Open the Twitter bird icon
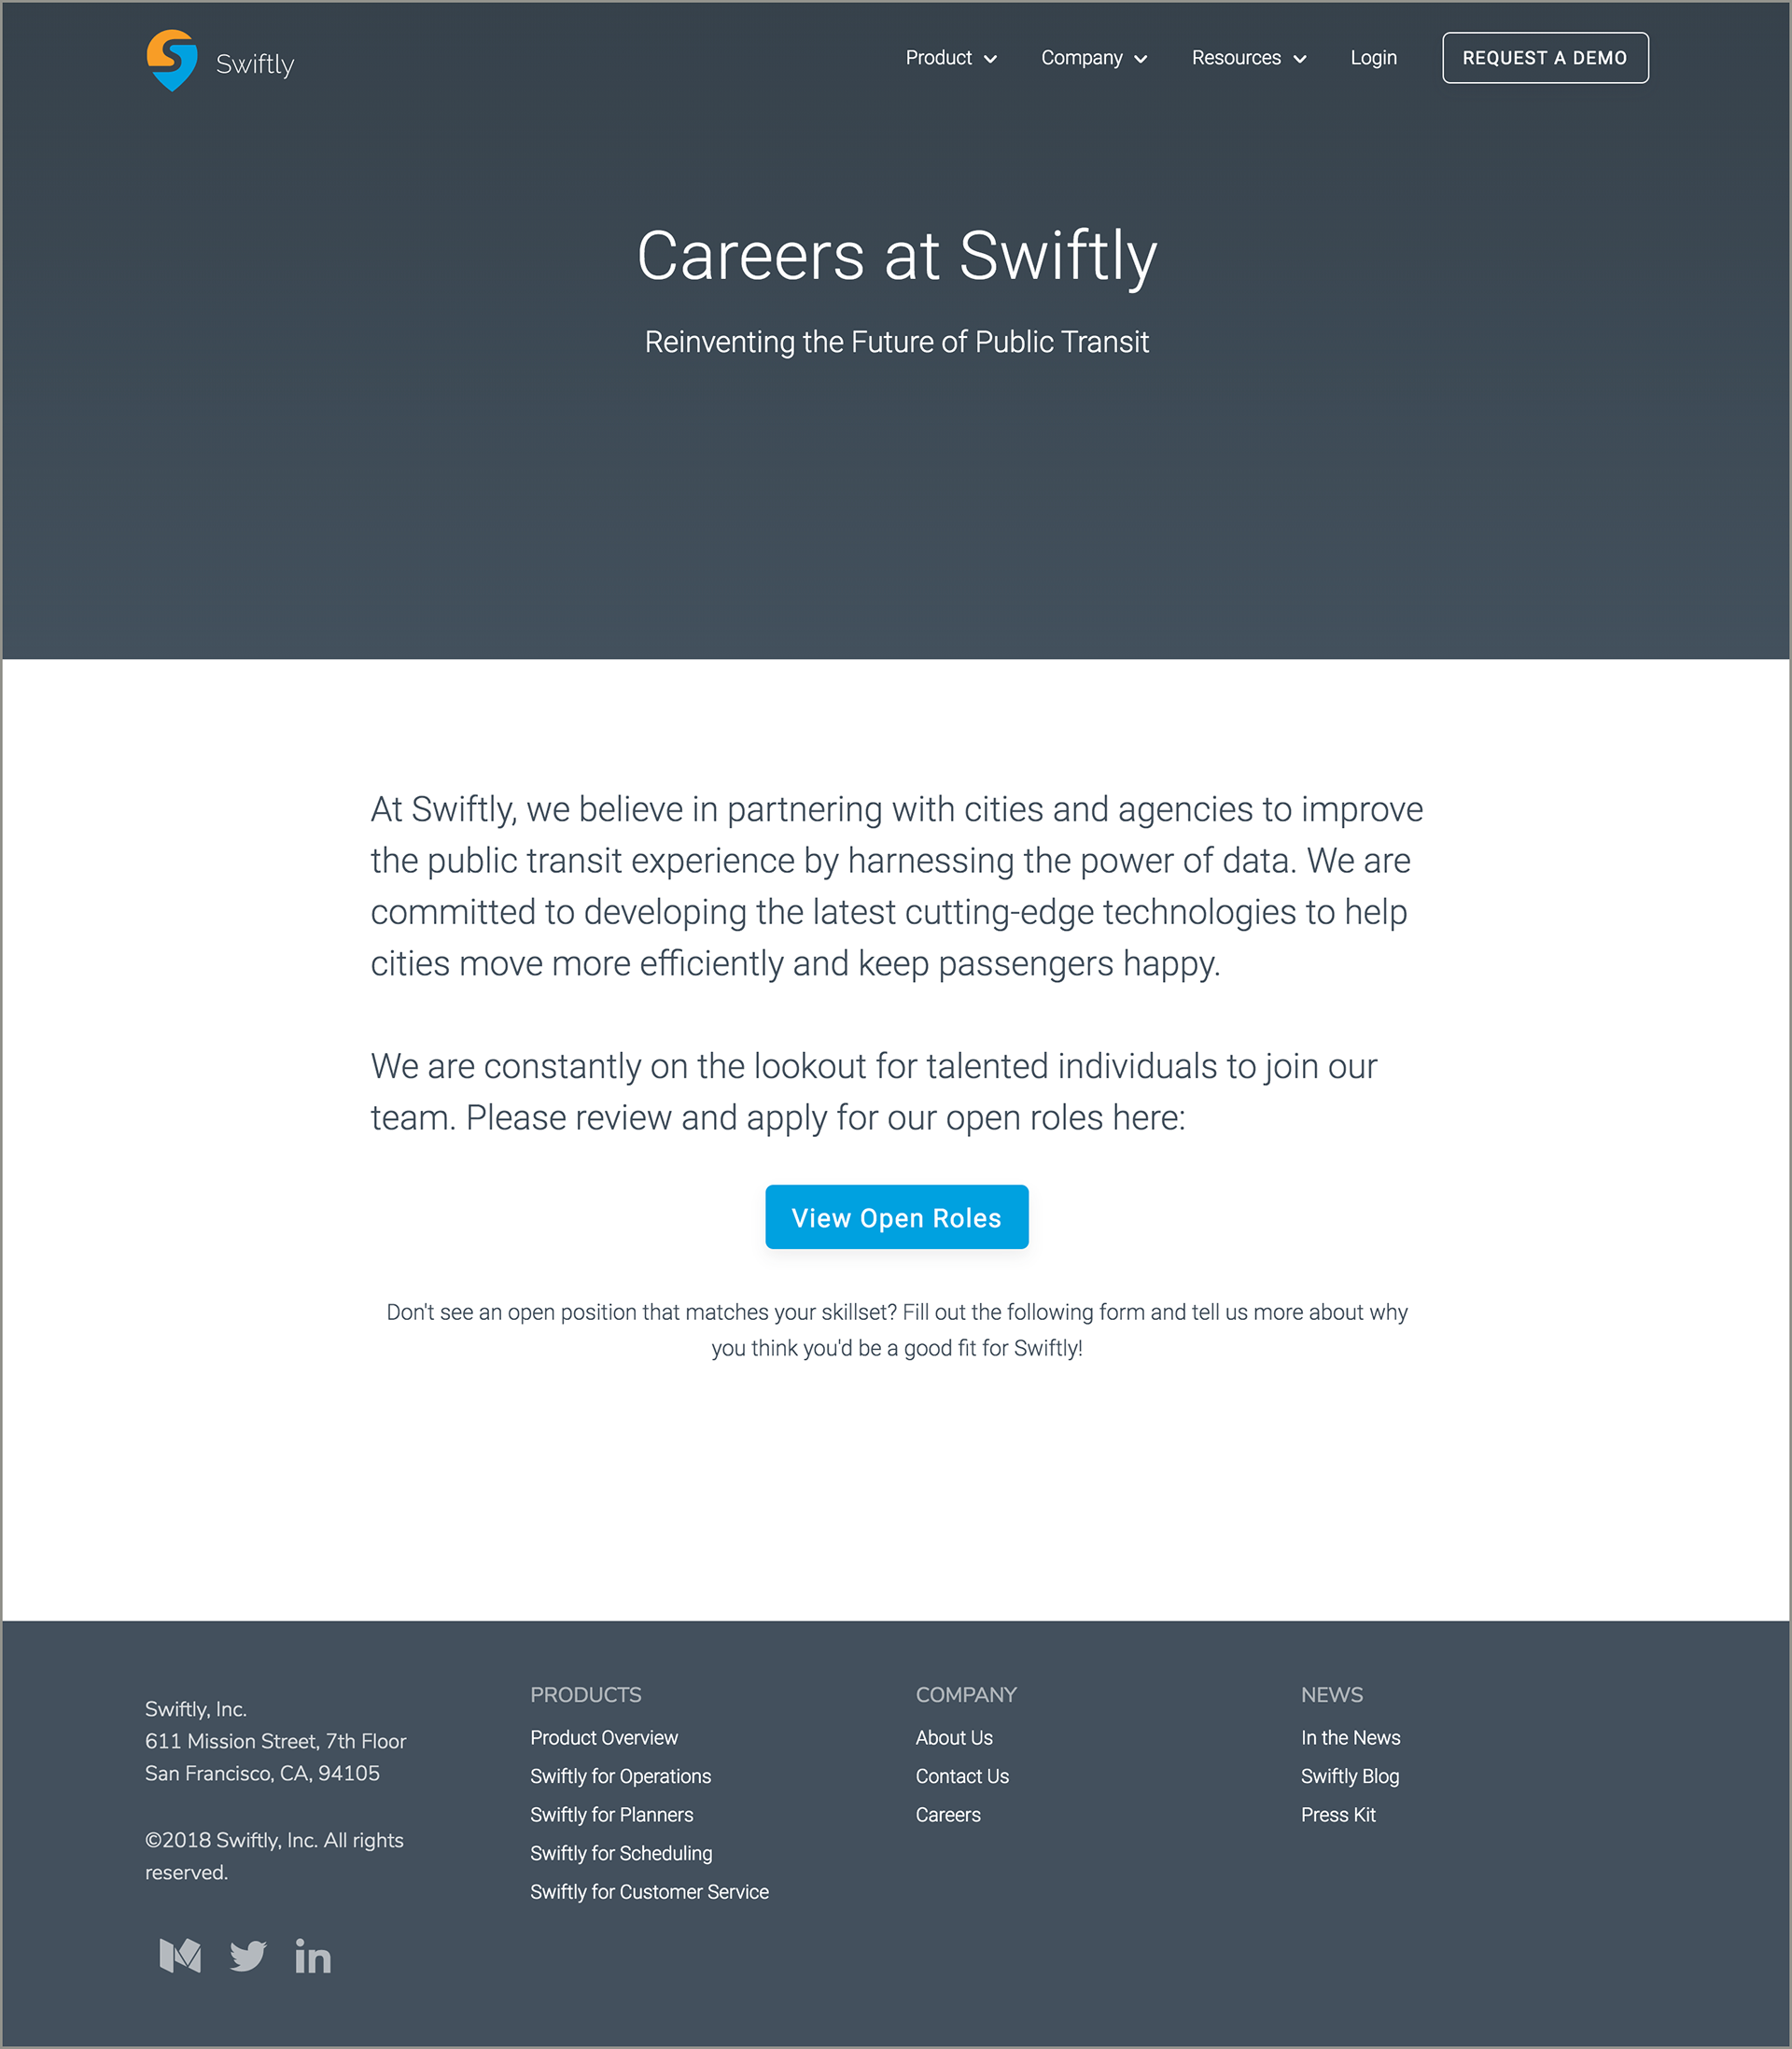1792x2049 pixels. coord(248,1956)
